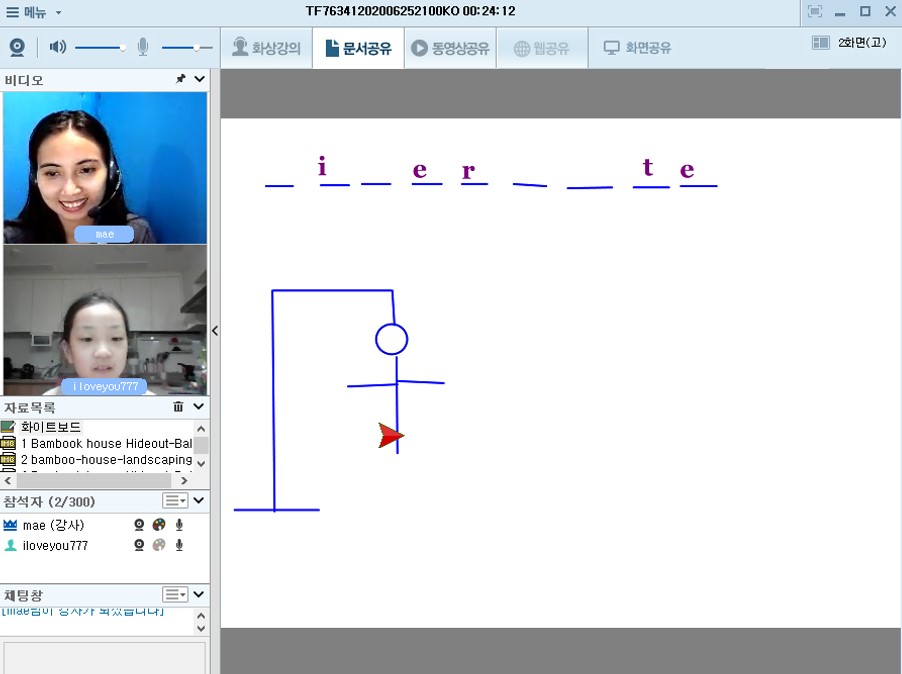Pin the 비디오 video panel
Image resolution: width=902 pixels, height=674 pixels.
point(181,79)
